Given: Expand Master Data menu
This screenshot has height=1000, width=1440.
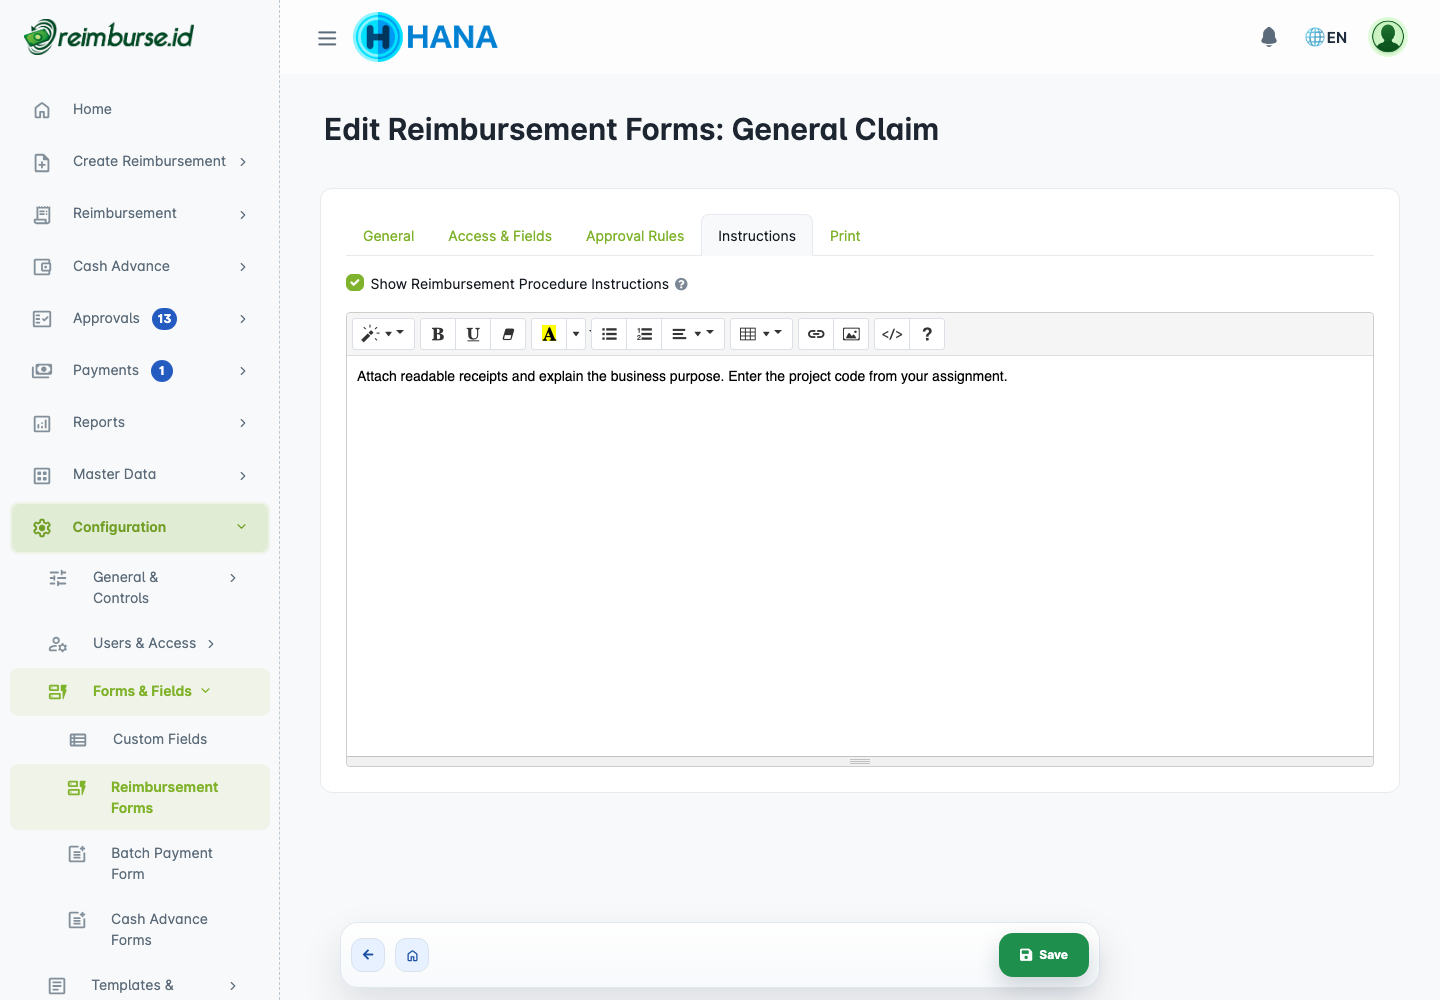Looking at the screenshot, I should (140, 474).
